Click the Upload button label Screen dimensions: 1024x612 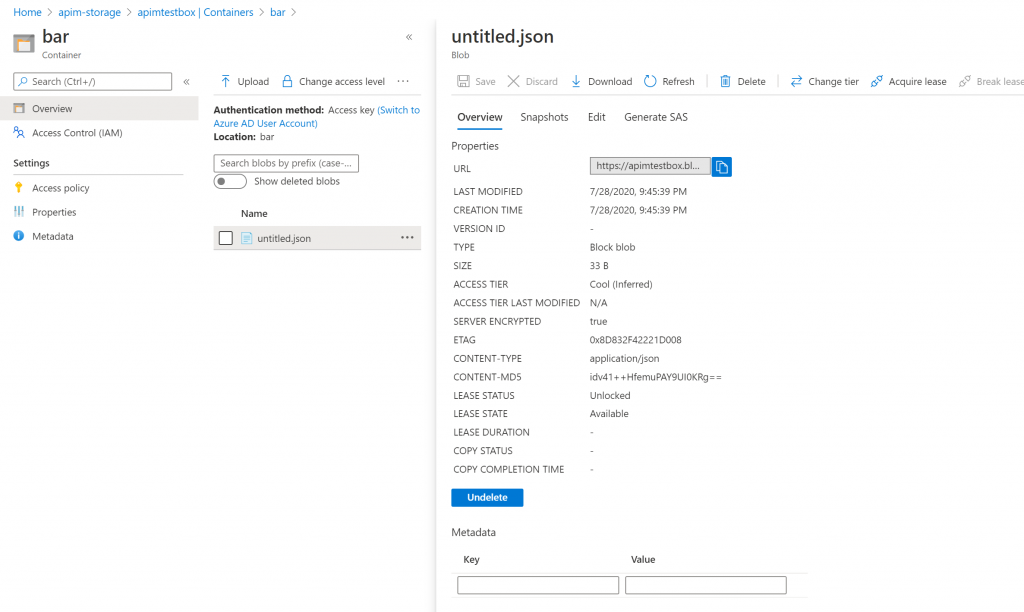pyautogui.click(x=253, y=82)
